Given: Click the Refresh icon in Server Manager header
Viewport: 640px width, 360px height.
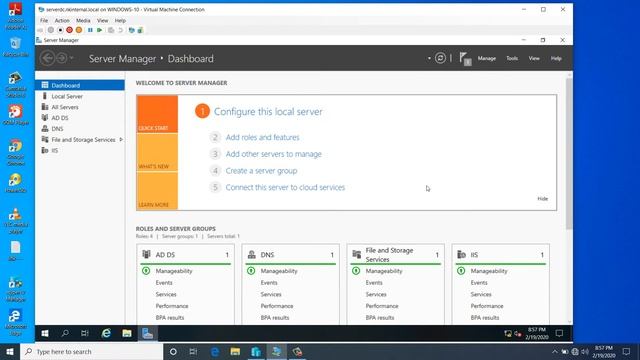Looking at the screenshot, I should (x=440, y=58).
